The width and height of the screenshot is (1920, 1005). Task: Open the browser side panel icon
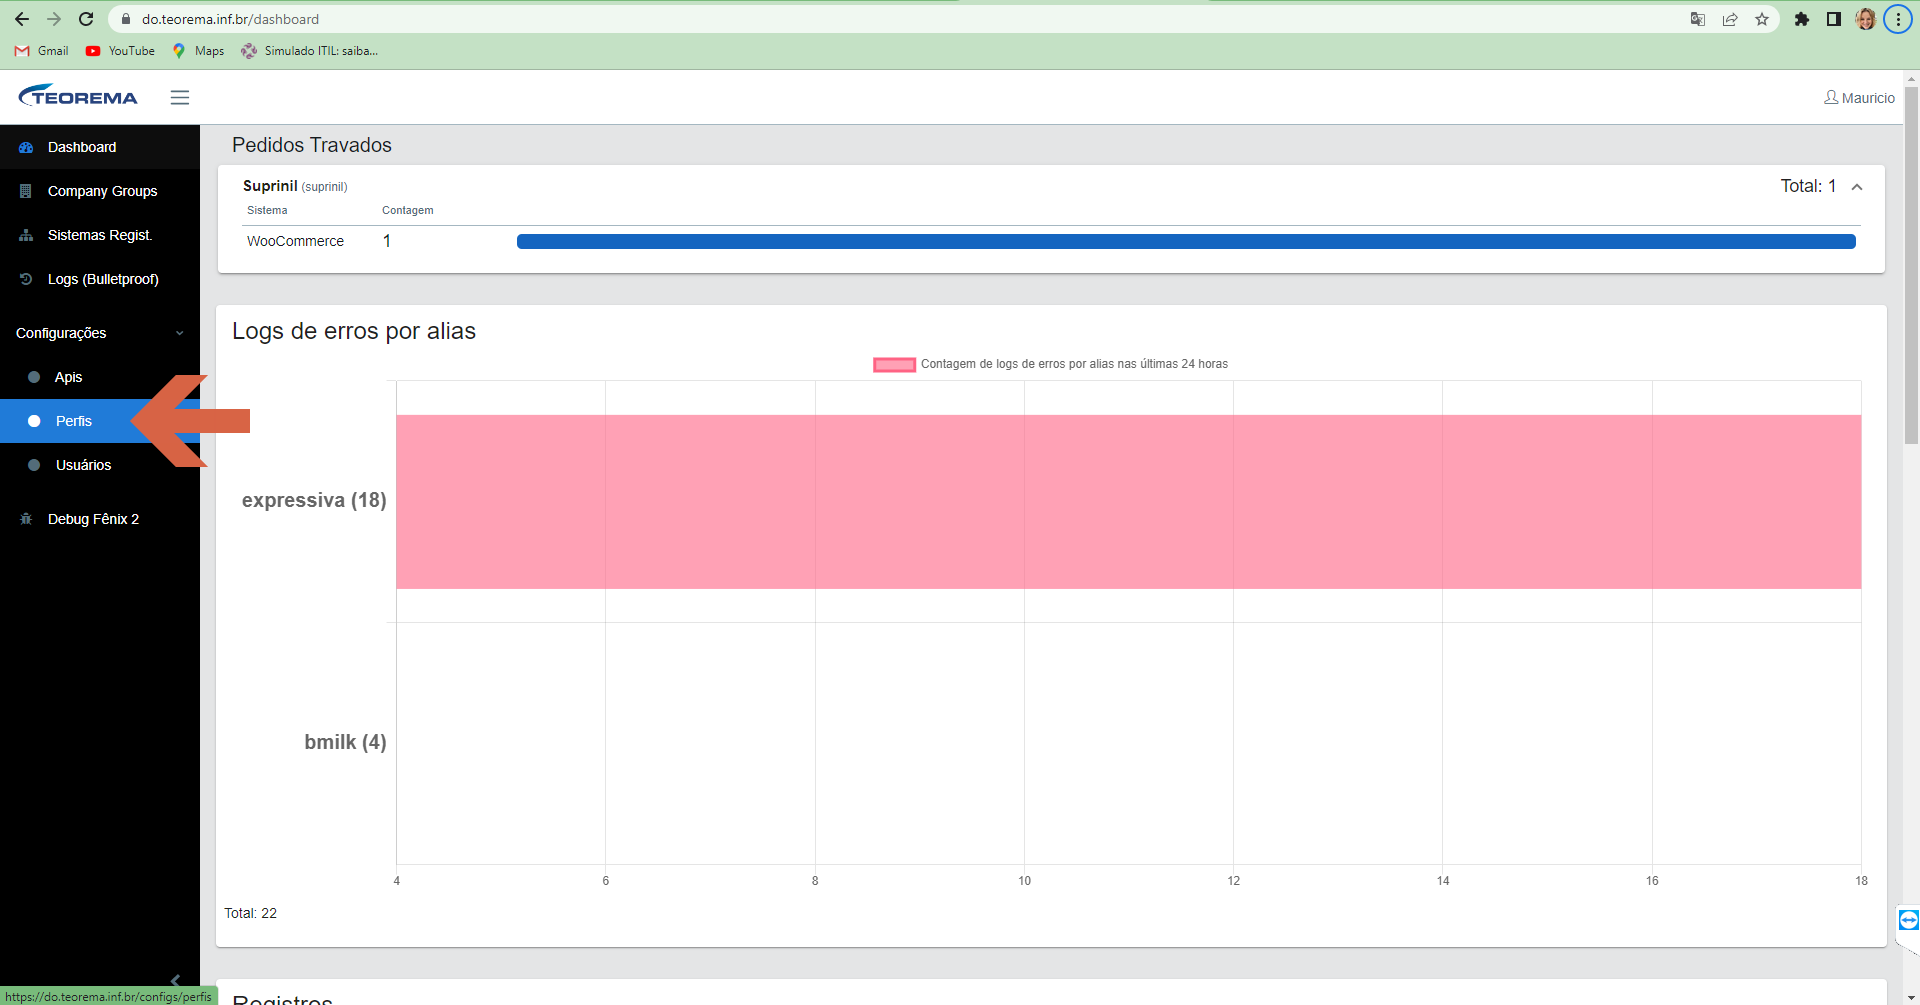(1834, 19)
